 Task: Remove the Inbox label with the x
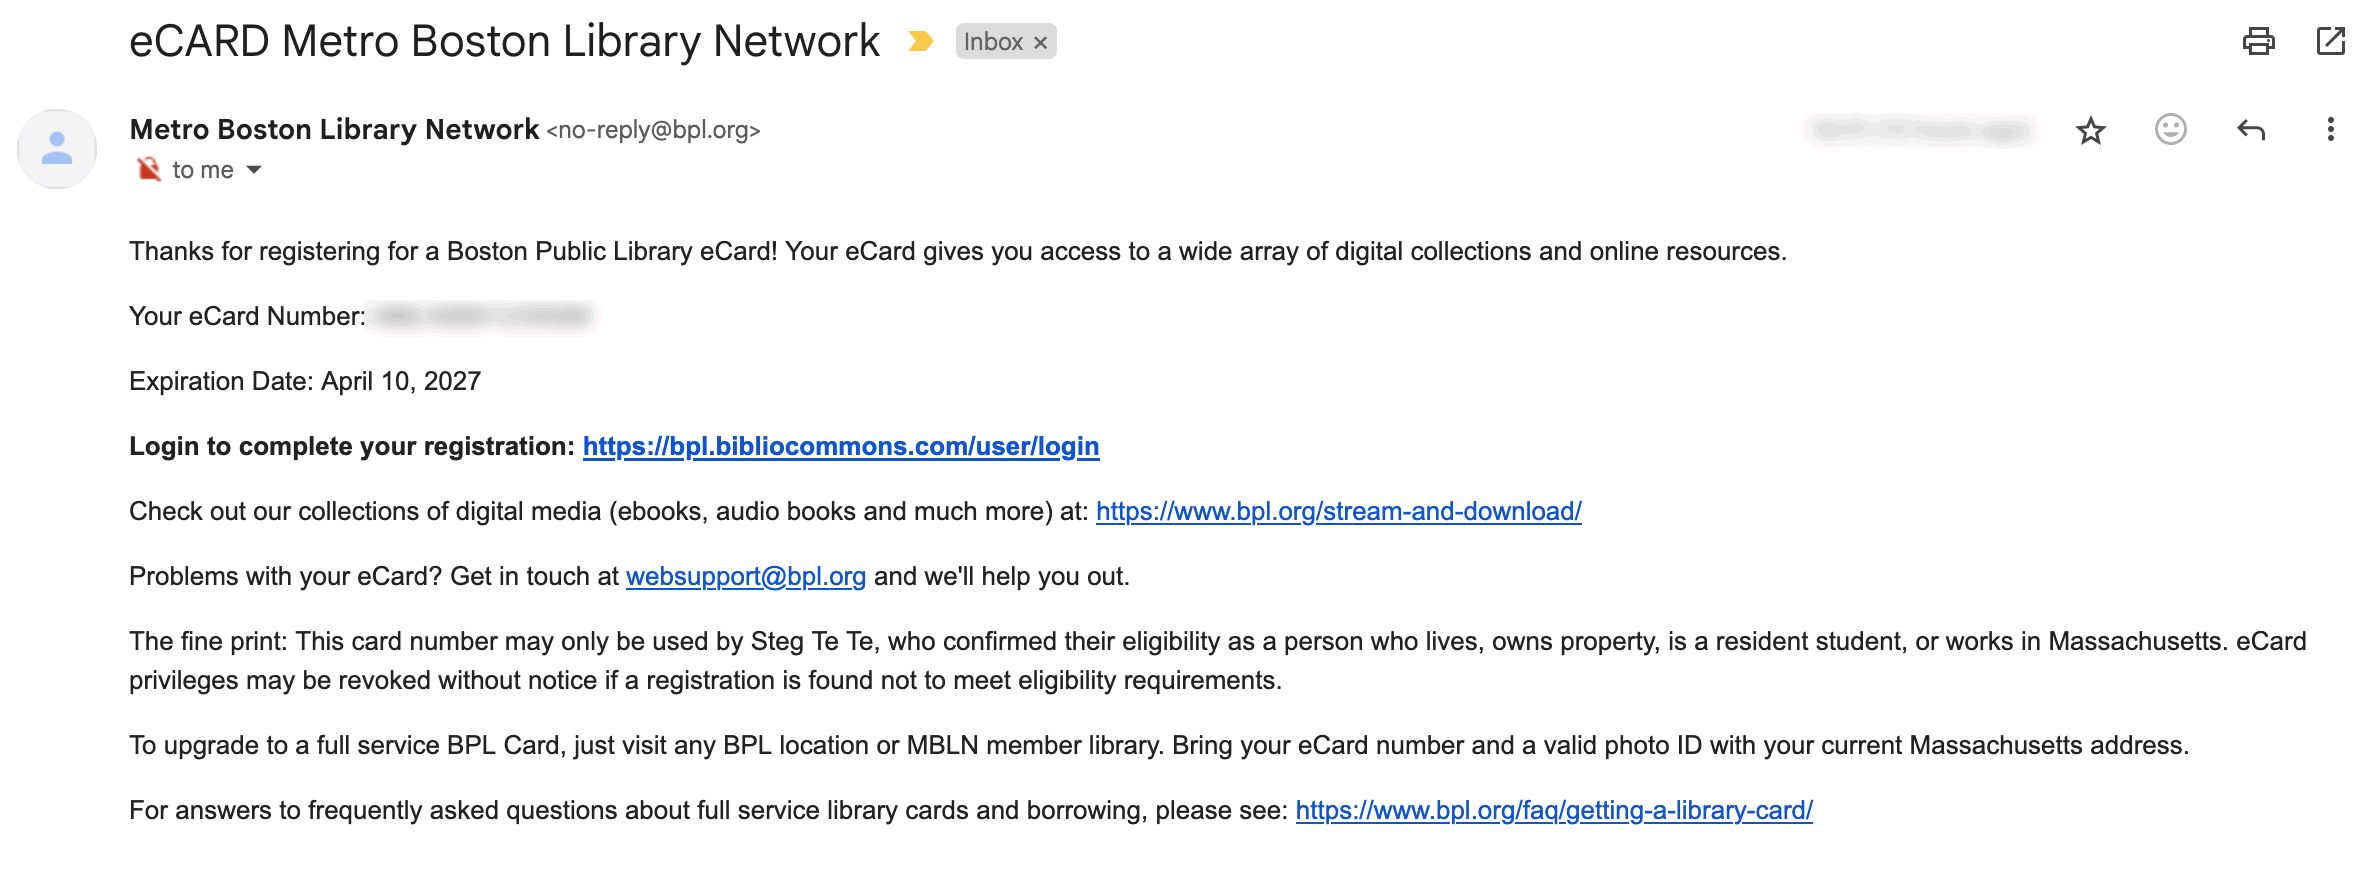pyautogui.click(x=1040, y=42)
